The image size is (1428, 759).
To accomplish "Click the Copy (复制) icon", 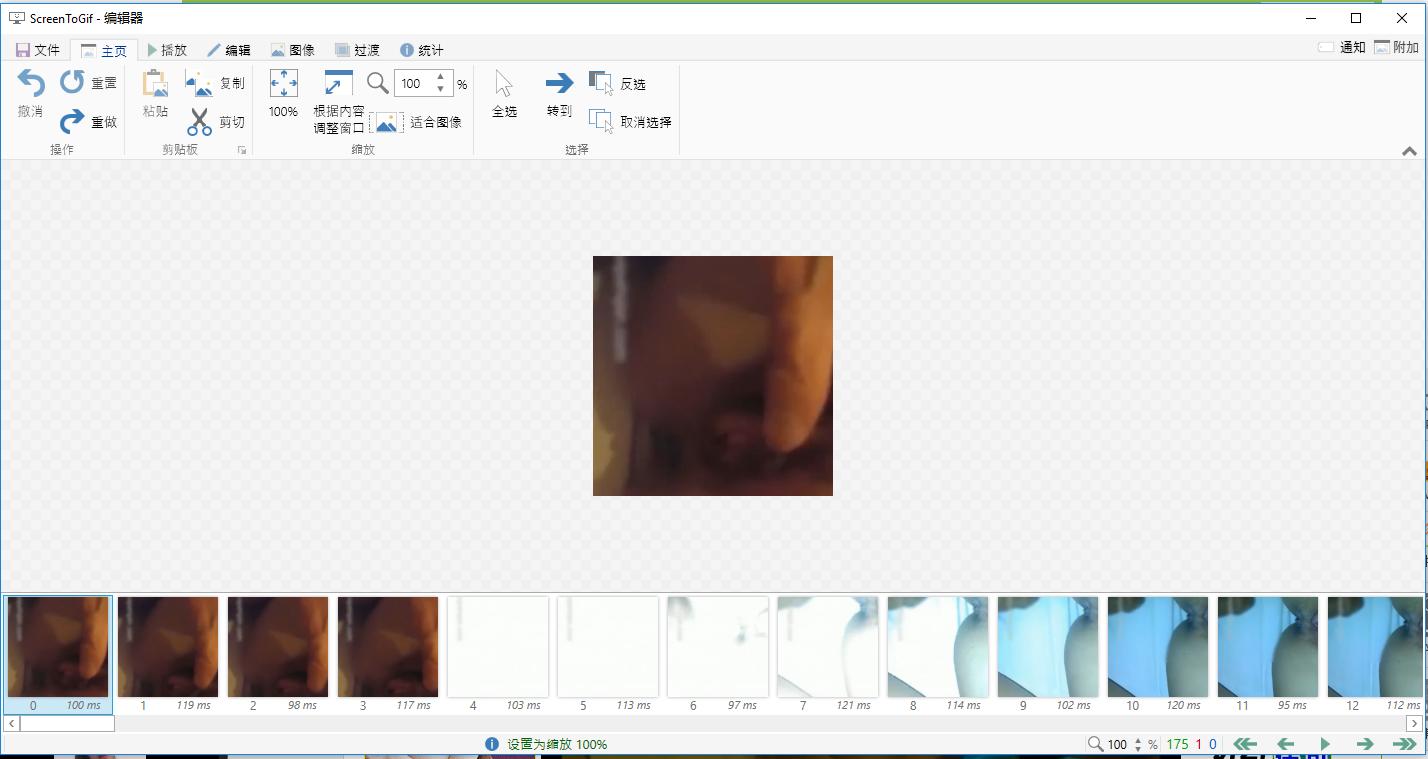I will 199,84.
